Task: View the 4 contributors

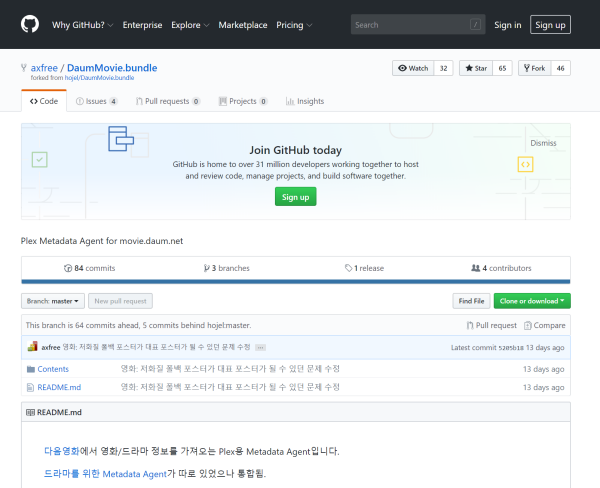Action: tap(501, 268)
